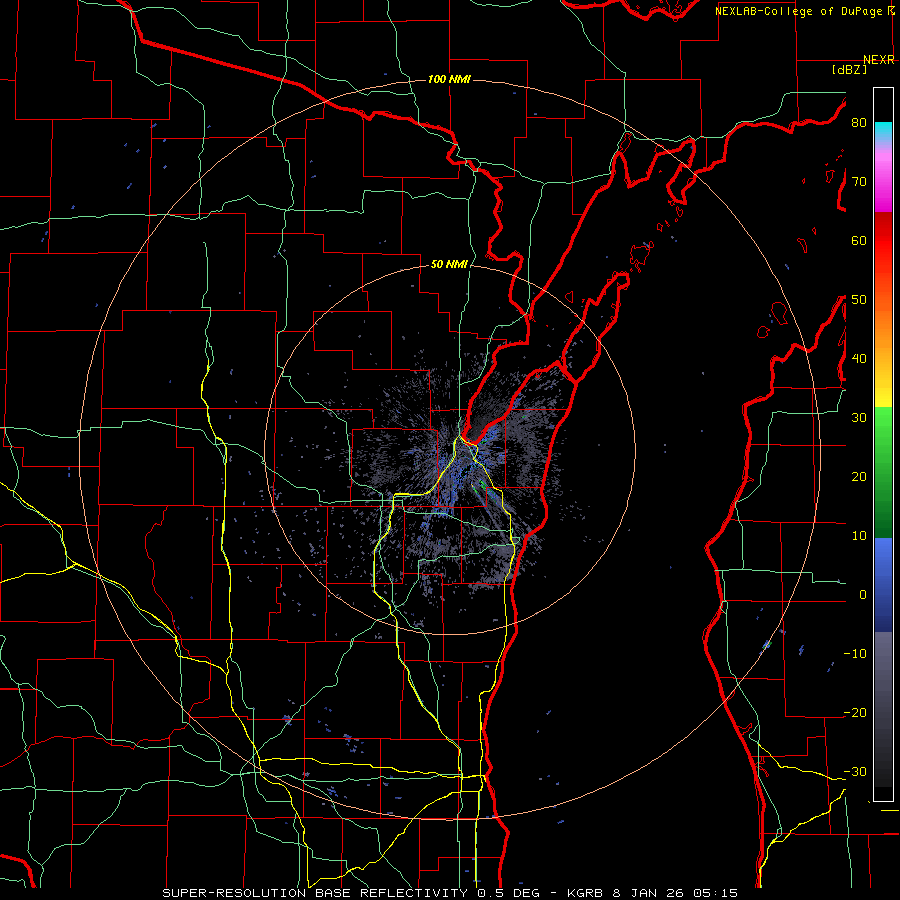
Task: Click the 30 value on the dBZ scale
Action: point(859,417)
